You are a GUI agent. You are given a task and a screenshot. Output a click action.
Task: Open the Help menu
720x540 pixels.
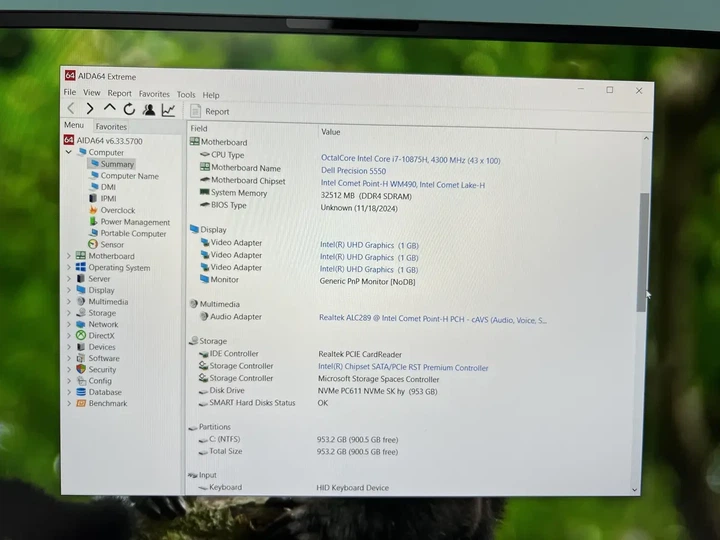point(211,95)
